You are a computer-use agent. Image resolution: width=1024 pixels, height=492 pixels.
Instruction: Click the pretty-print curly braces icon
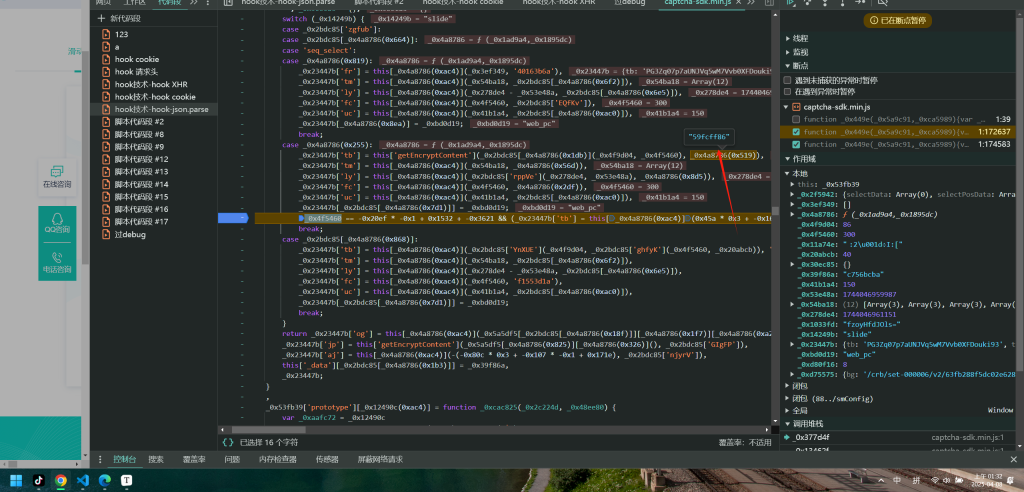(227, 441)
